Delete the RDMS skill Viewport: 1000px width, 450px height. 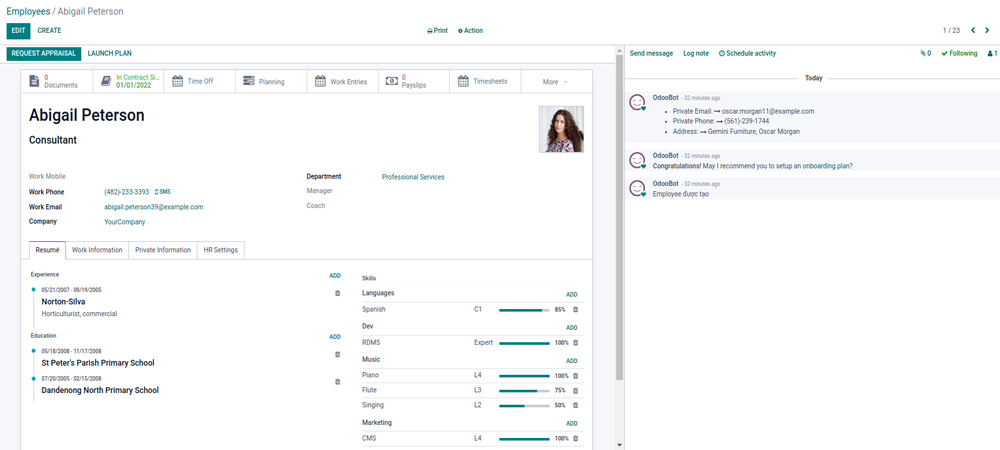[x=575, y=343]
